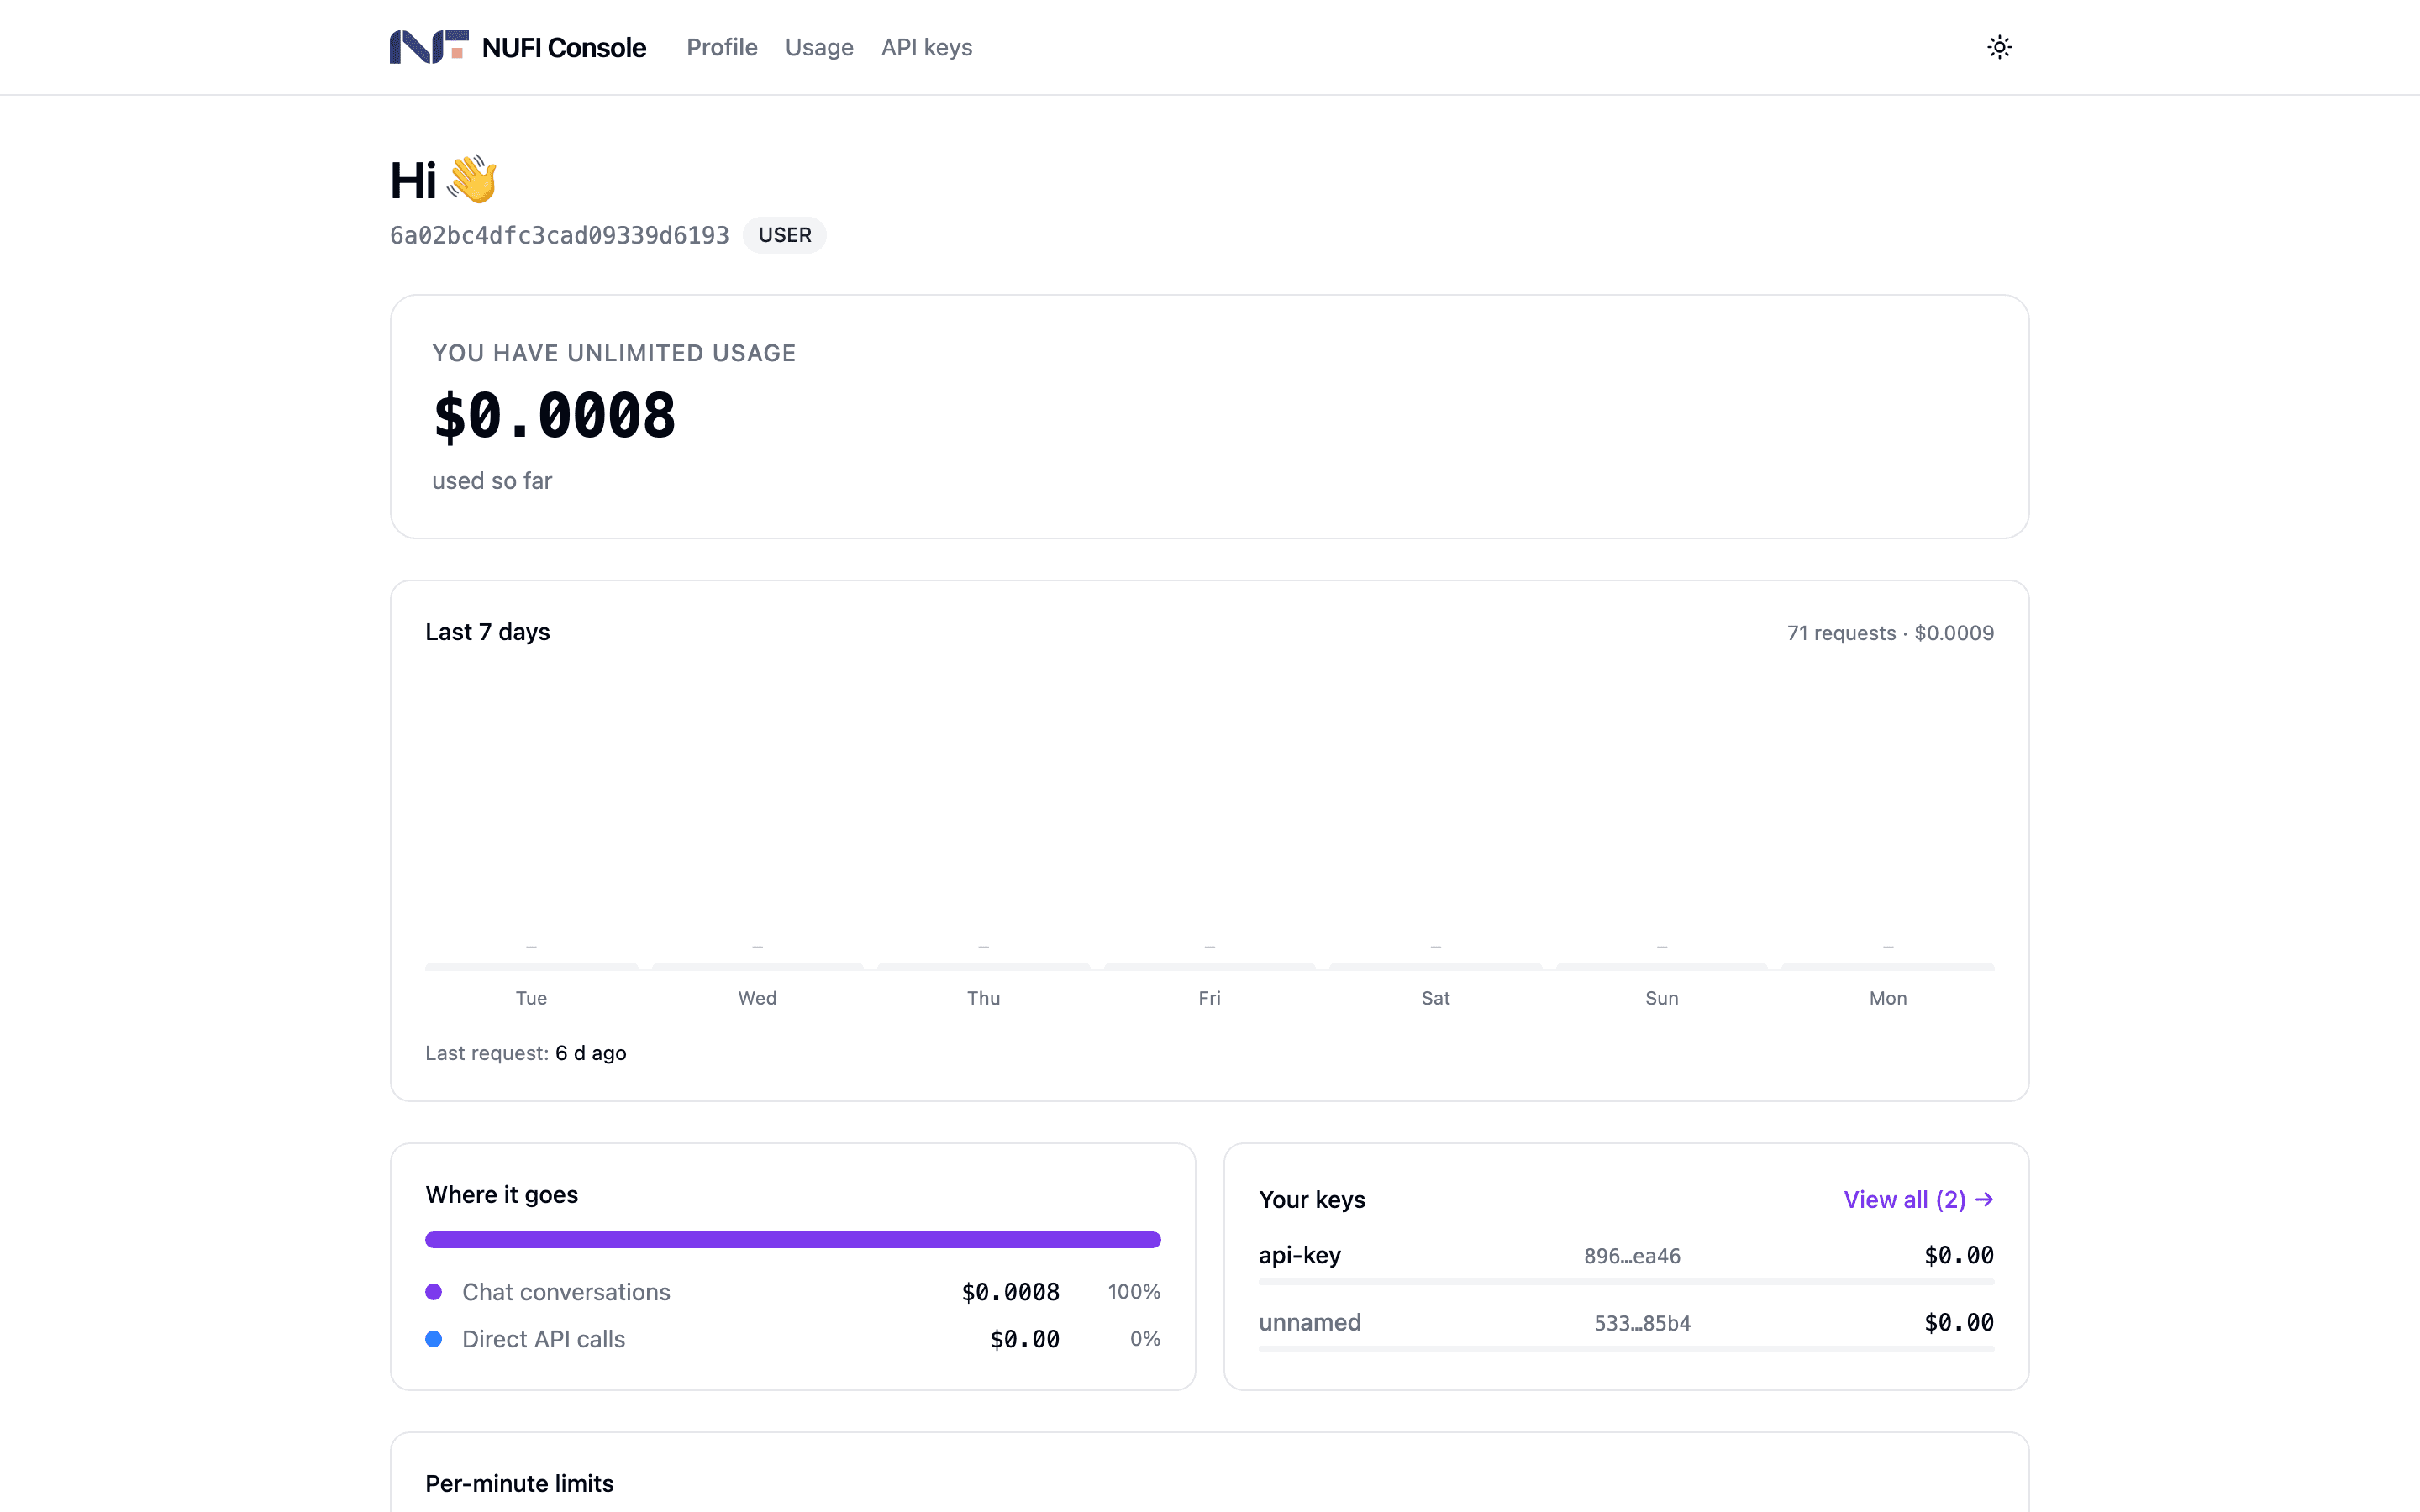Select the api-key row name
This screenshot has height=1512, width=2420.
pos(1300,1255)
